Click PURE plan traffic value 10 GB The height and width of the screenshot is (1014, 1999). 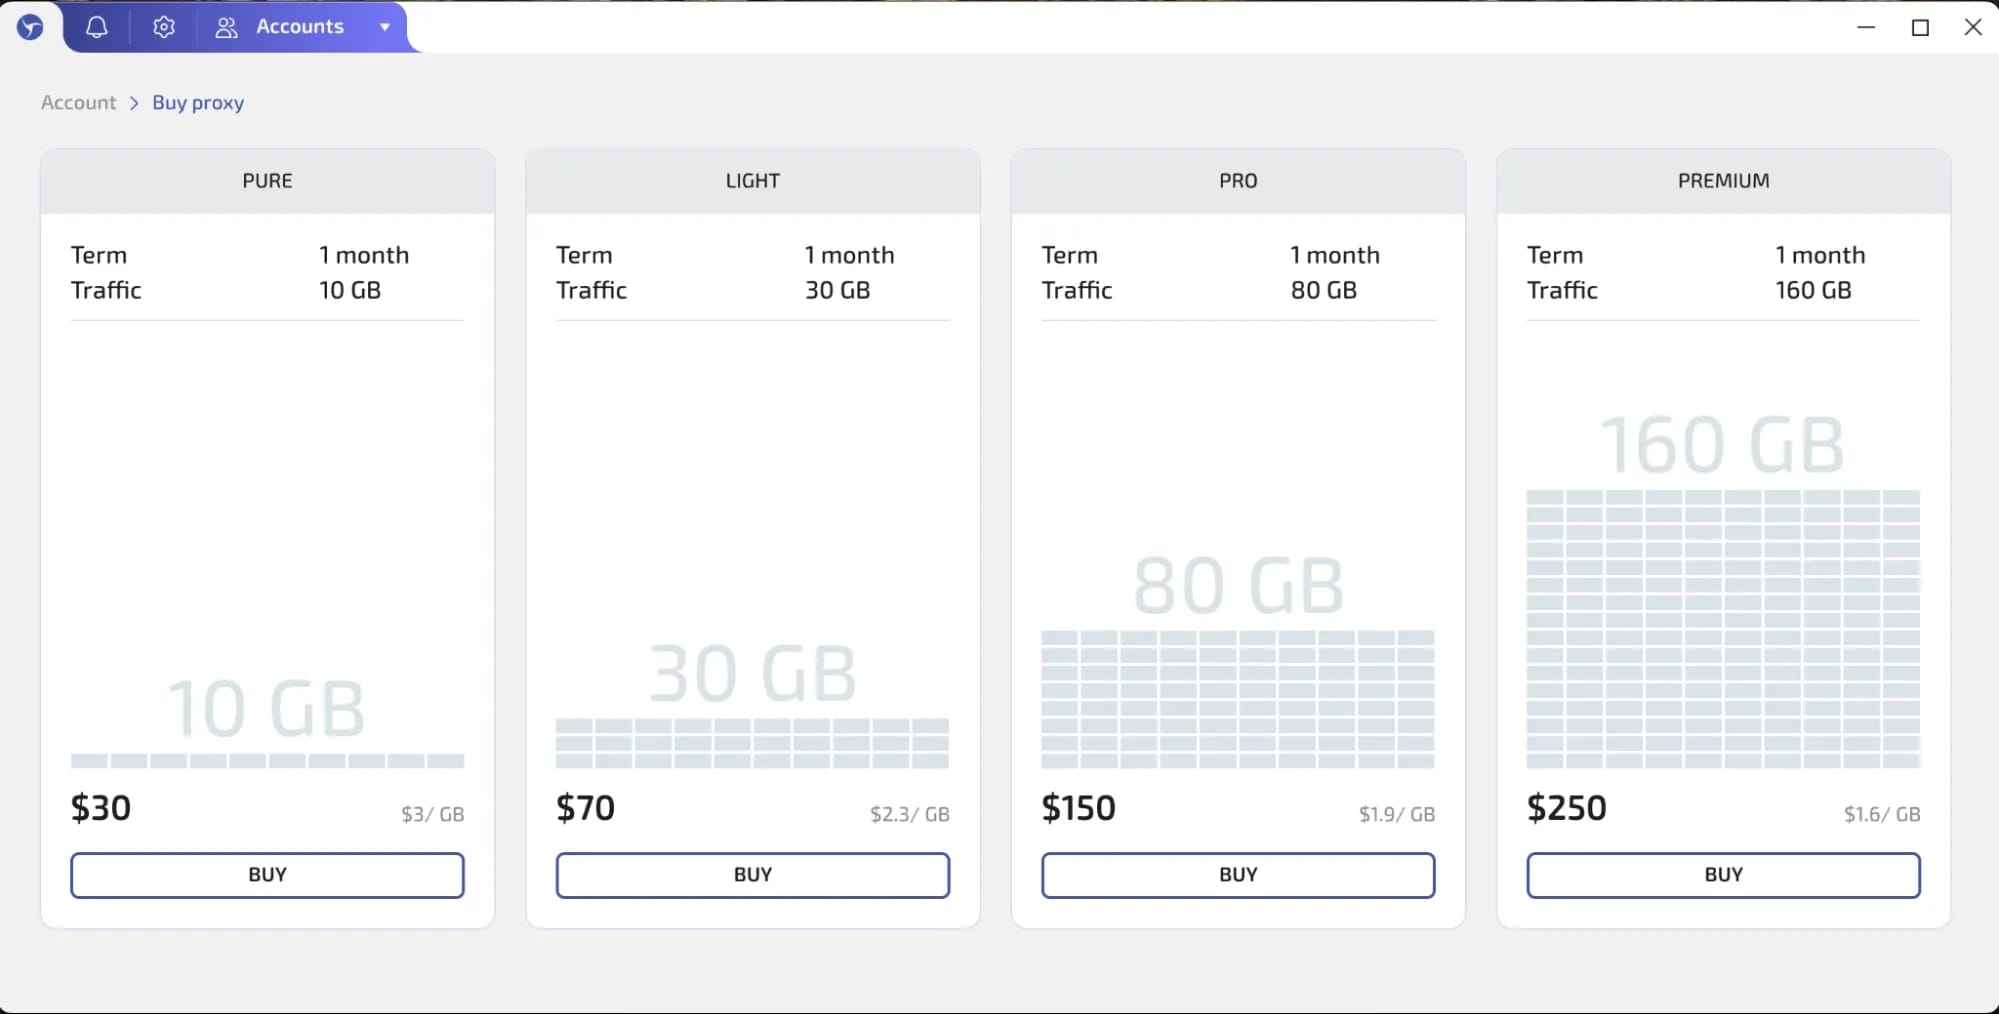click(x=350, y=290)
